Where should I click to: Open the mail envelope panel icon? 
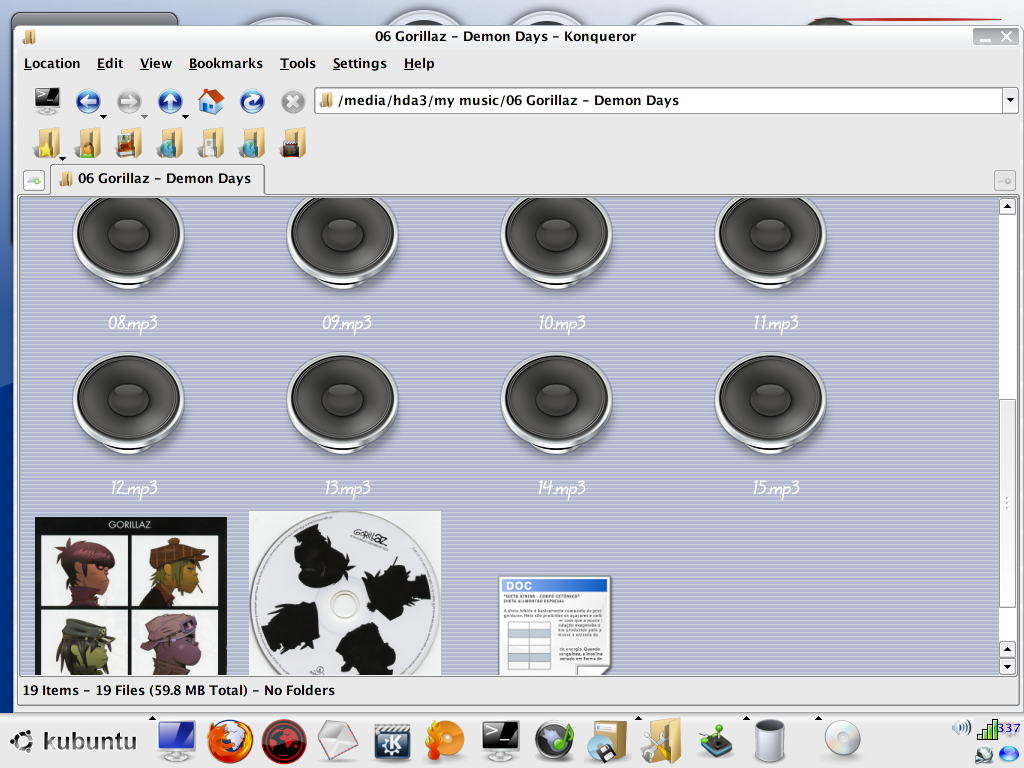[x=338, y=741]
